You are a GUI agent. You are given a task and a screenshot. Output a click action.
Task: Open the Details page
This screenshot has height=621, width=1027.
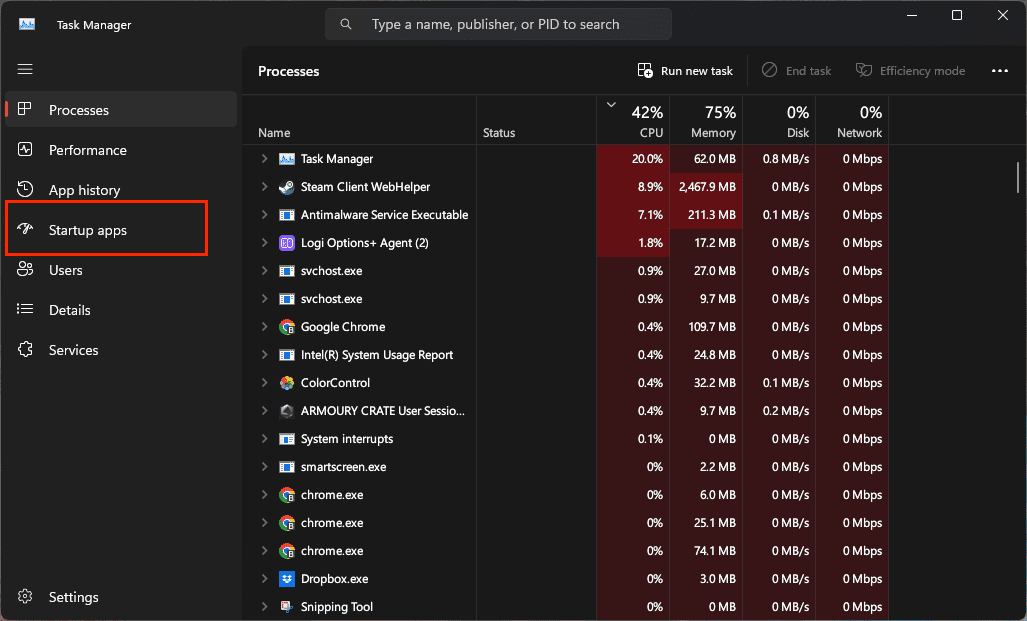121,309
